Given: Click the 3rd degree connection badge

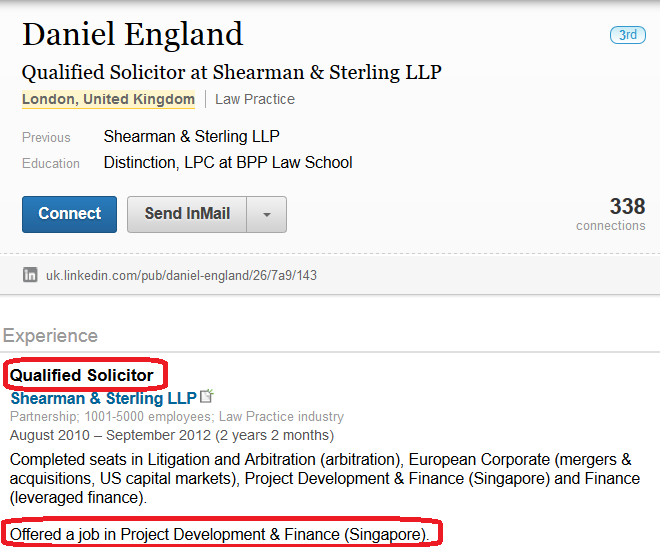Looking at the screenshot, I should click(x=628, y=35).
